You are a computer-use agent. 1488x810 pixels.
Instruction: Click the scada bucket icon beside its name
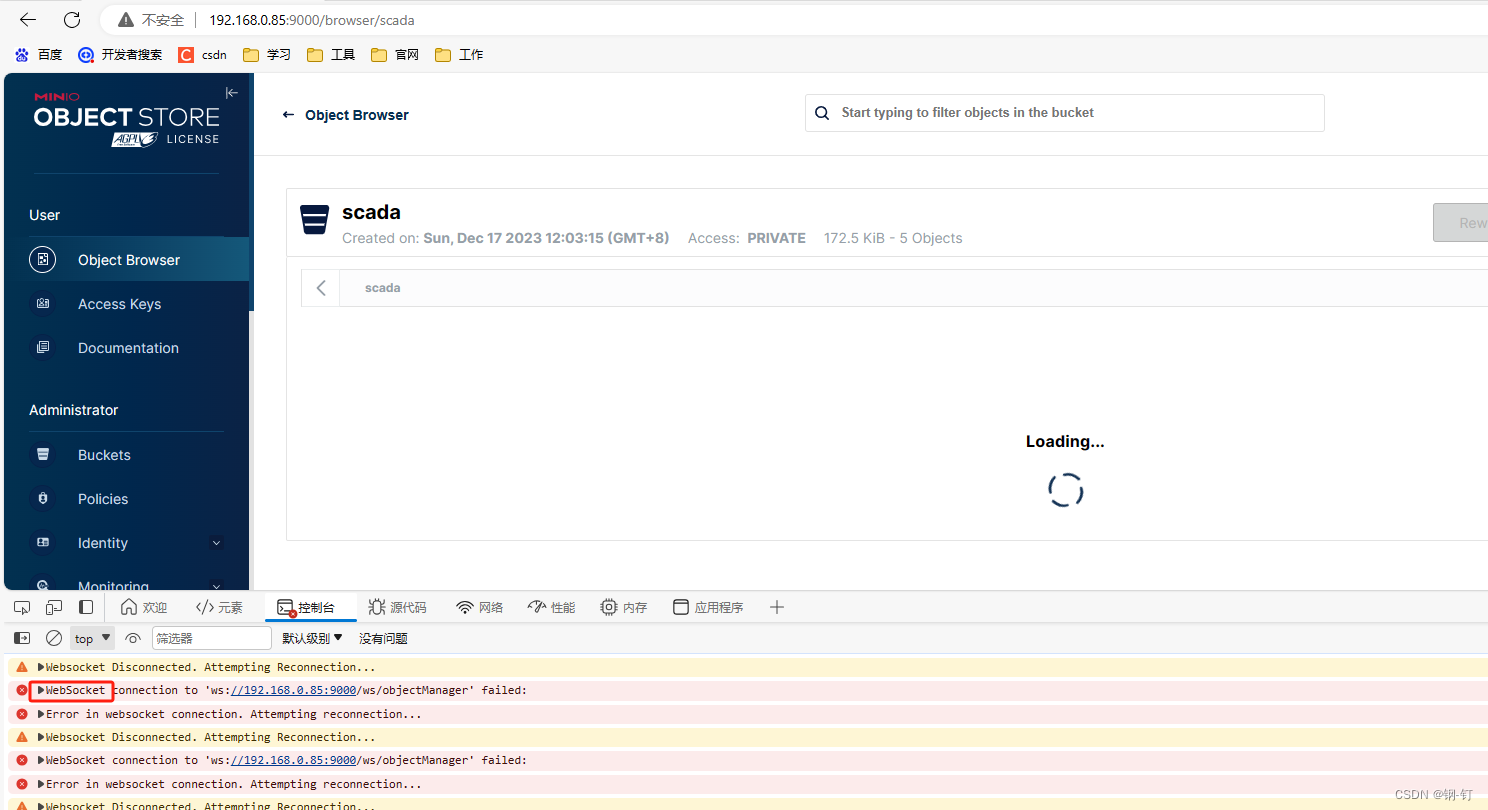coord(314,220)
